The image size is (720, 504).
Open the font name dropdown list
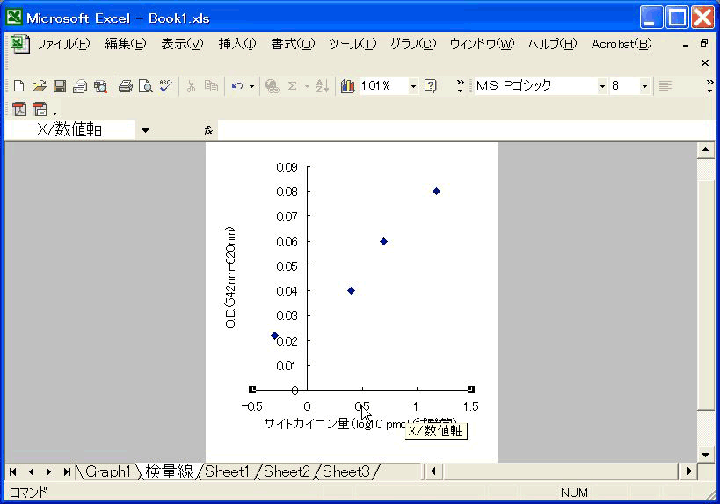tap(602, 87)
